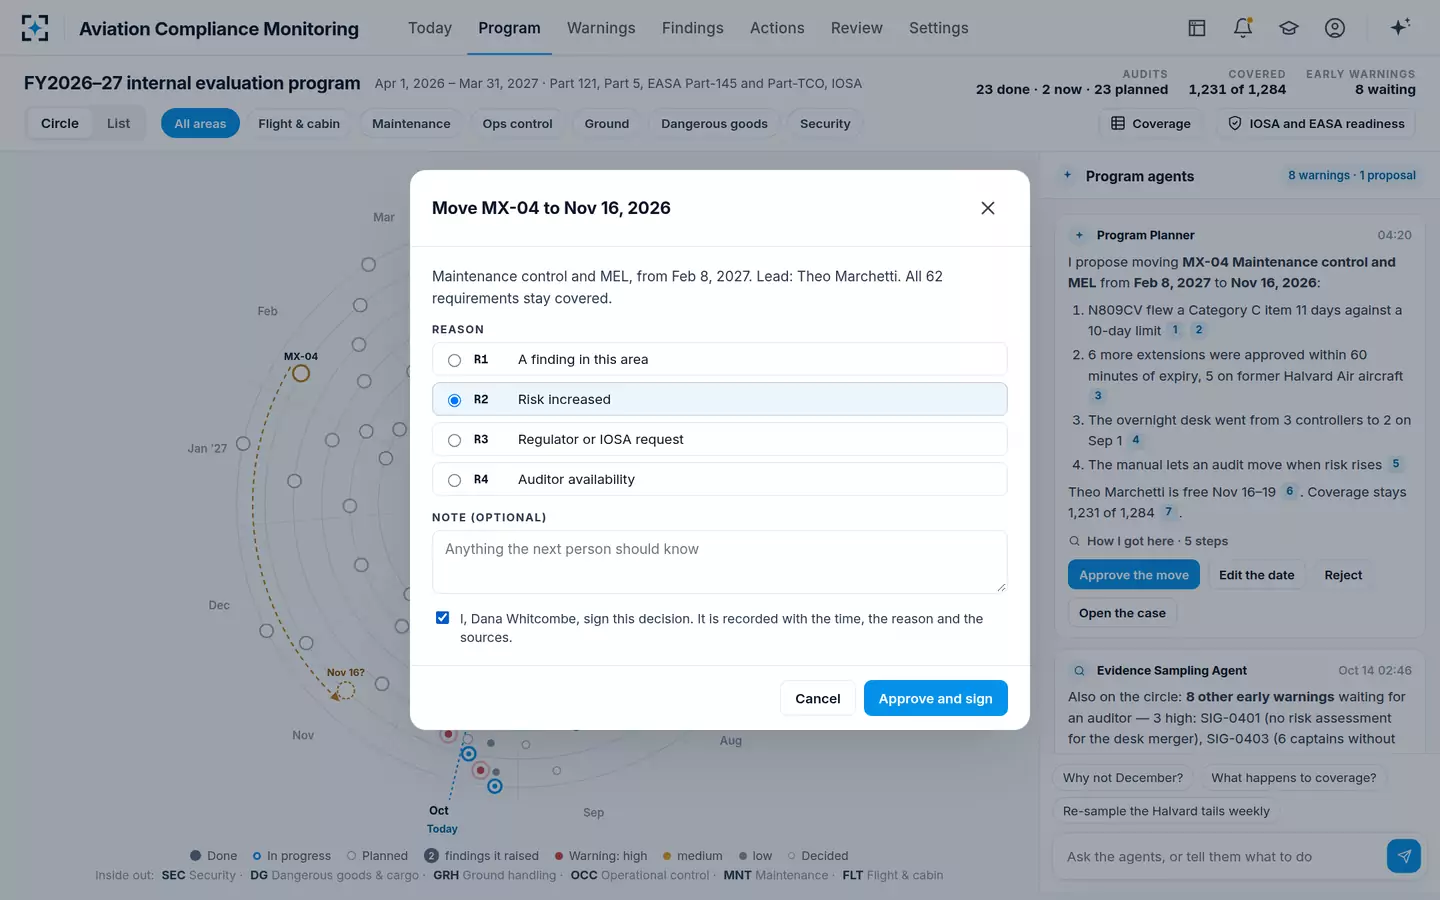Click Open the case button
1440x900 pixels.
[x=1122, y=613]
